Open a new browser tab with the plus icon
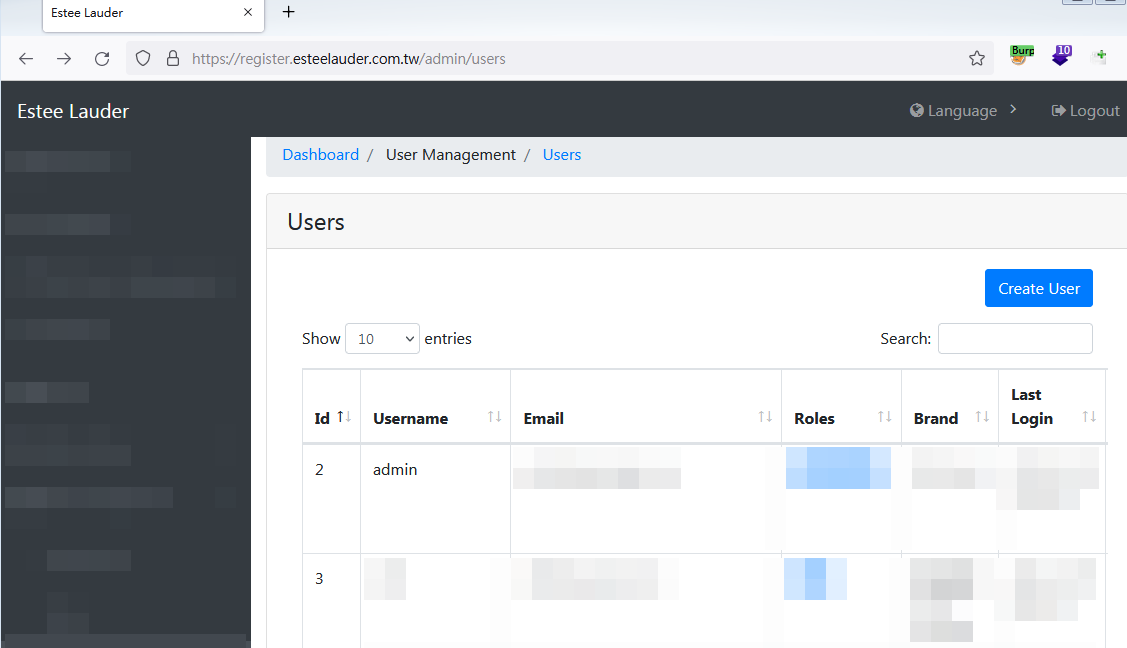1127x648 pixels. (288, 12)
